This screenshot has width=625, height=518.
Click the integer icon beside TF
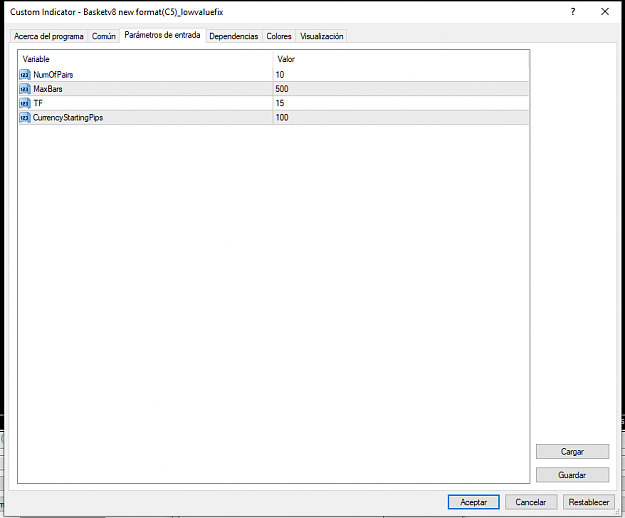[25, 103]
